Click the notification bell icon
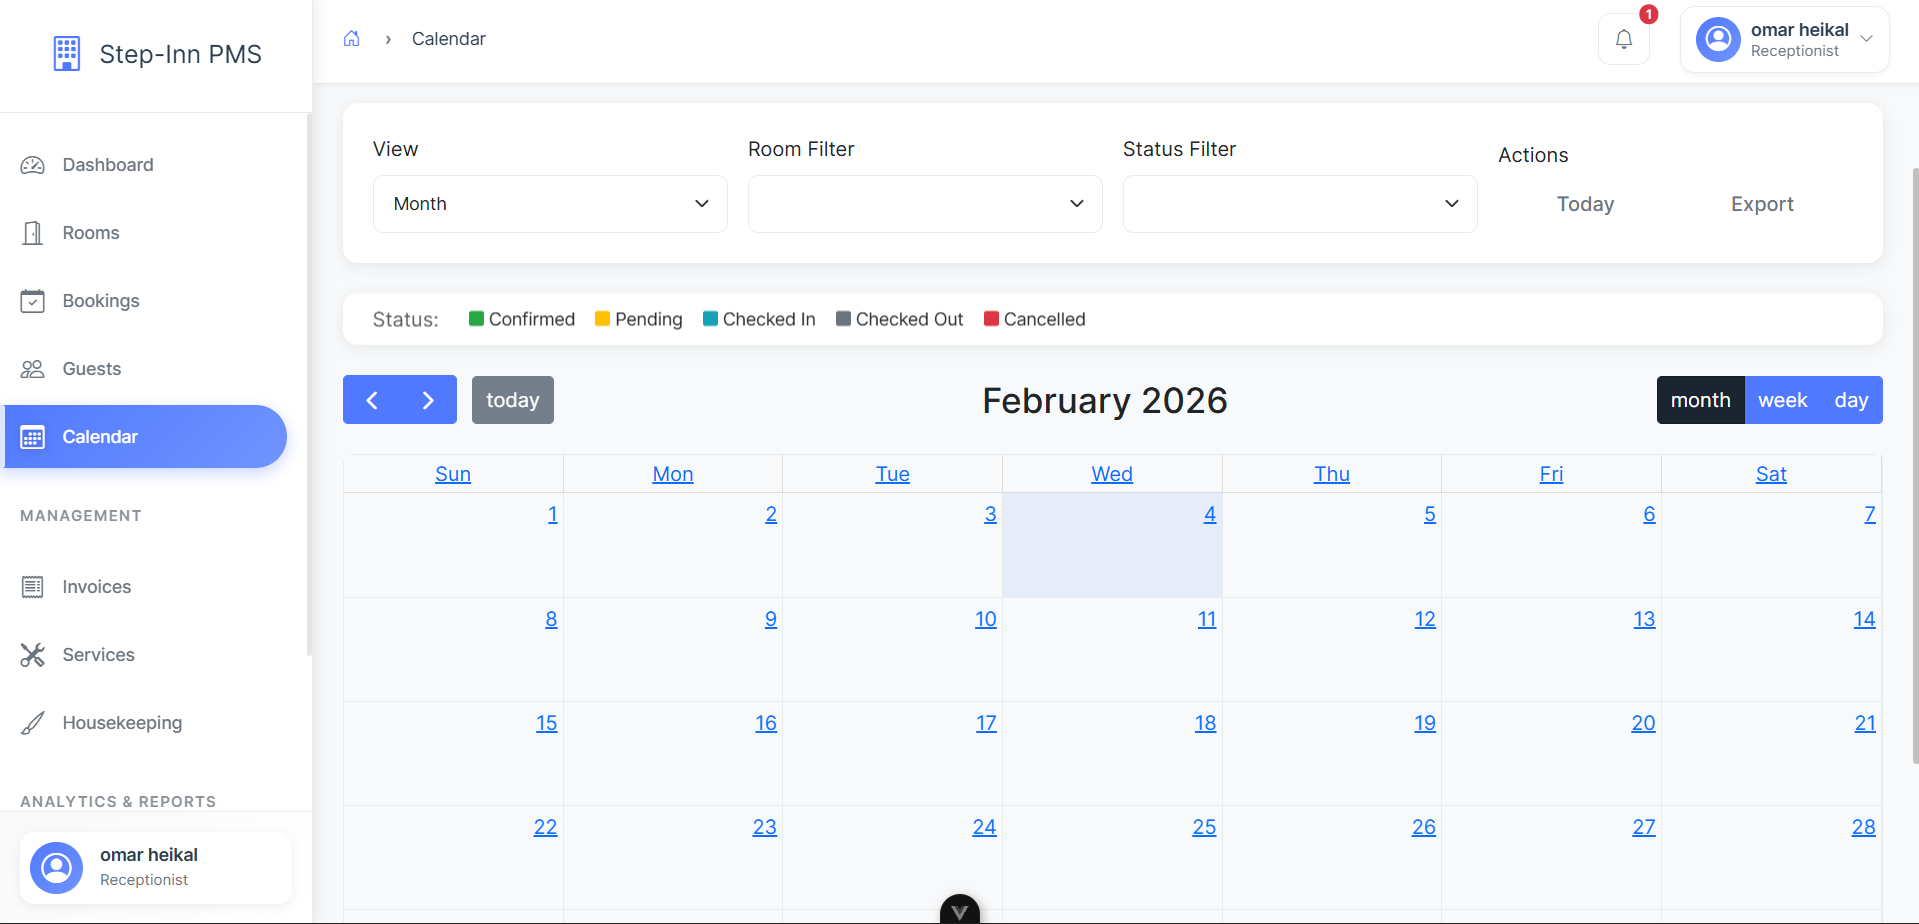The image size is (1919, 924). (1623, 40)
